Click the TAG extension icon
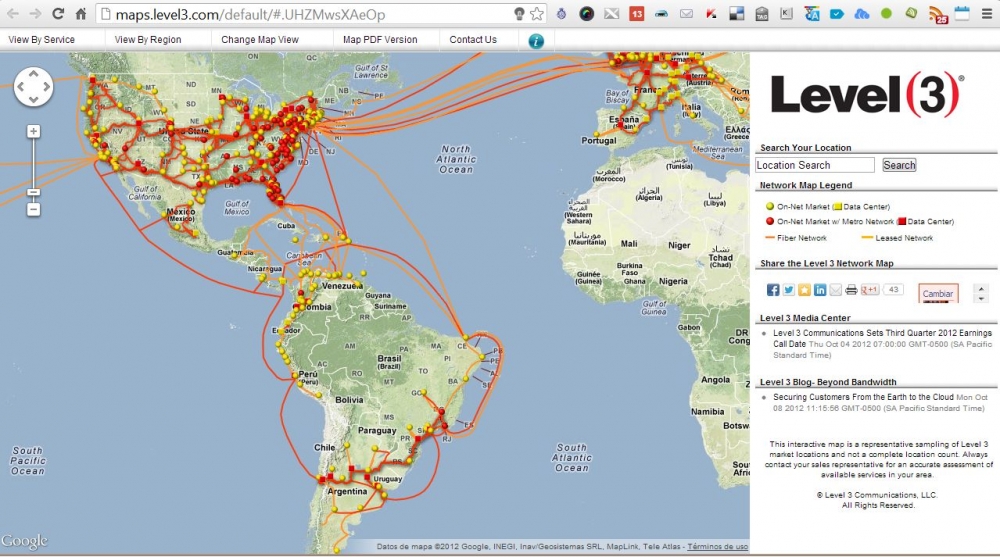1000x557 pixels. [761, 14]
